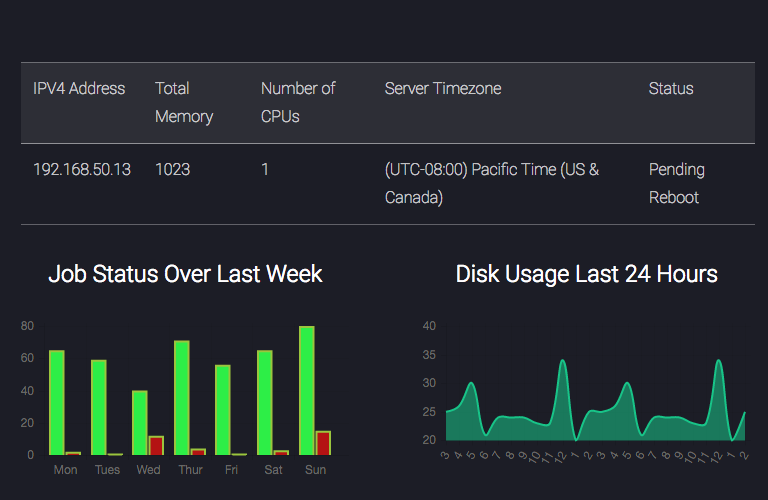This screenshot has width=768, height=500.
Task: Click the Total Memory column header
Action: [184, 102]
